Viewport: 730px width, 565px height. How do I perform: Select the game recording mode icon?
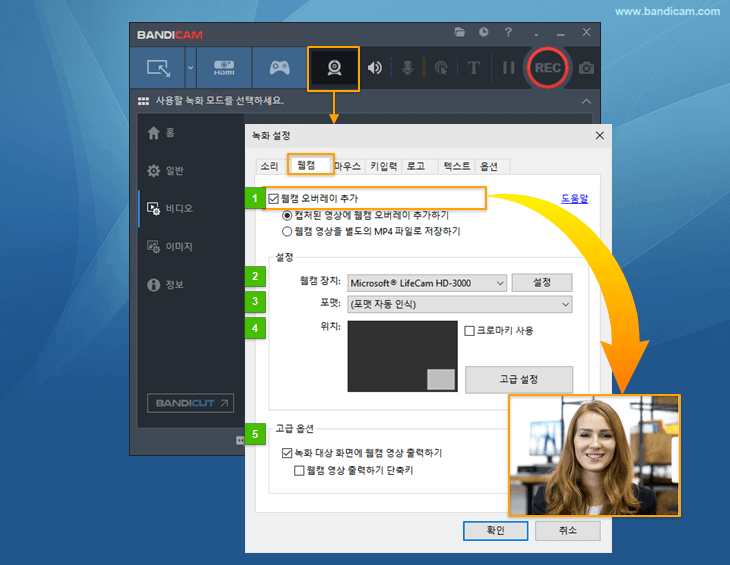[278, 68]
